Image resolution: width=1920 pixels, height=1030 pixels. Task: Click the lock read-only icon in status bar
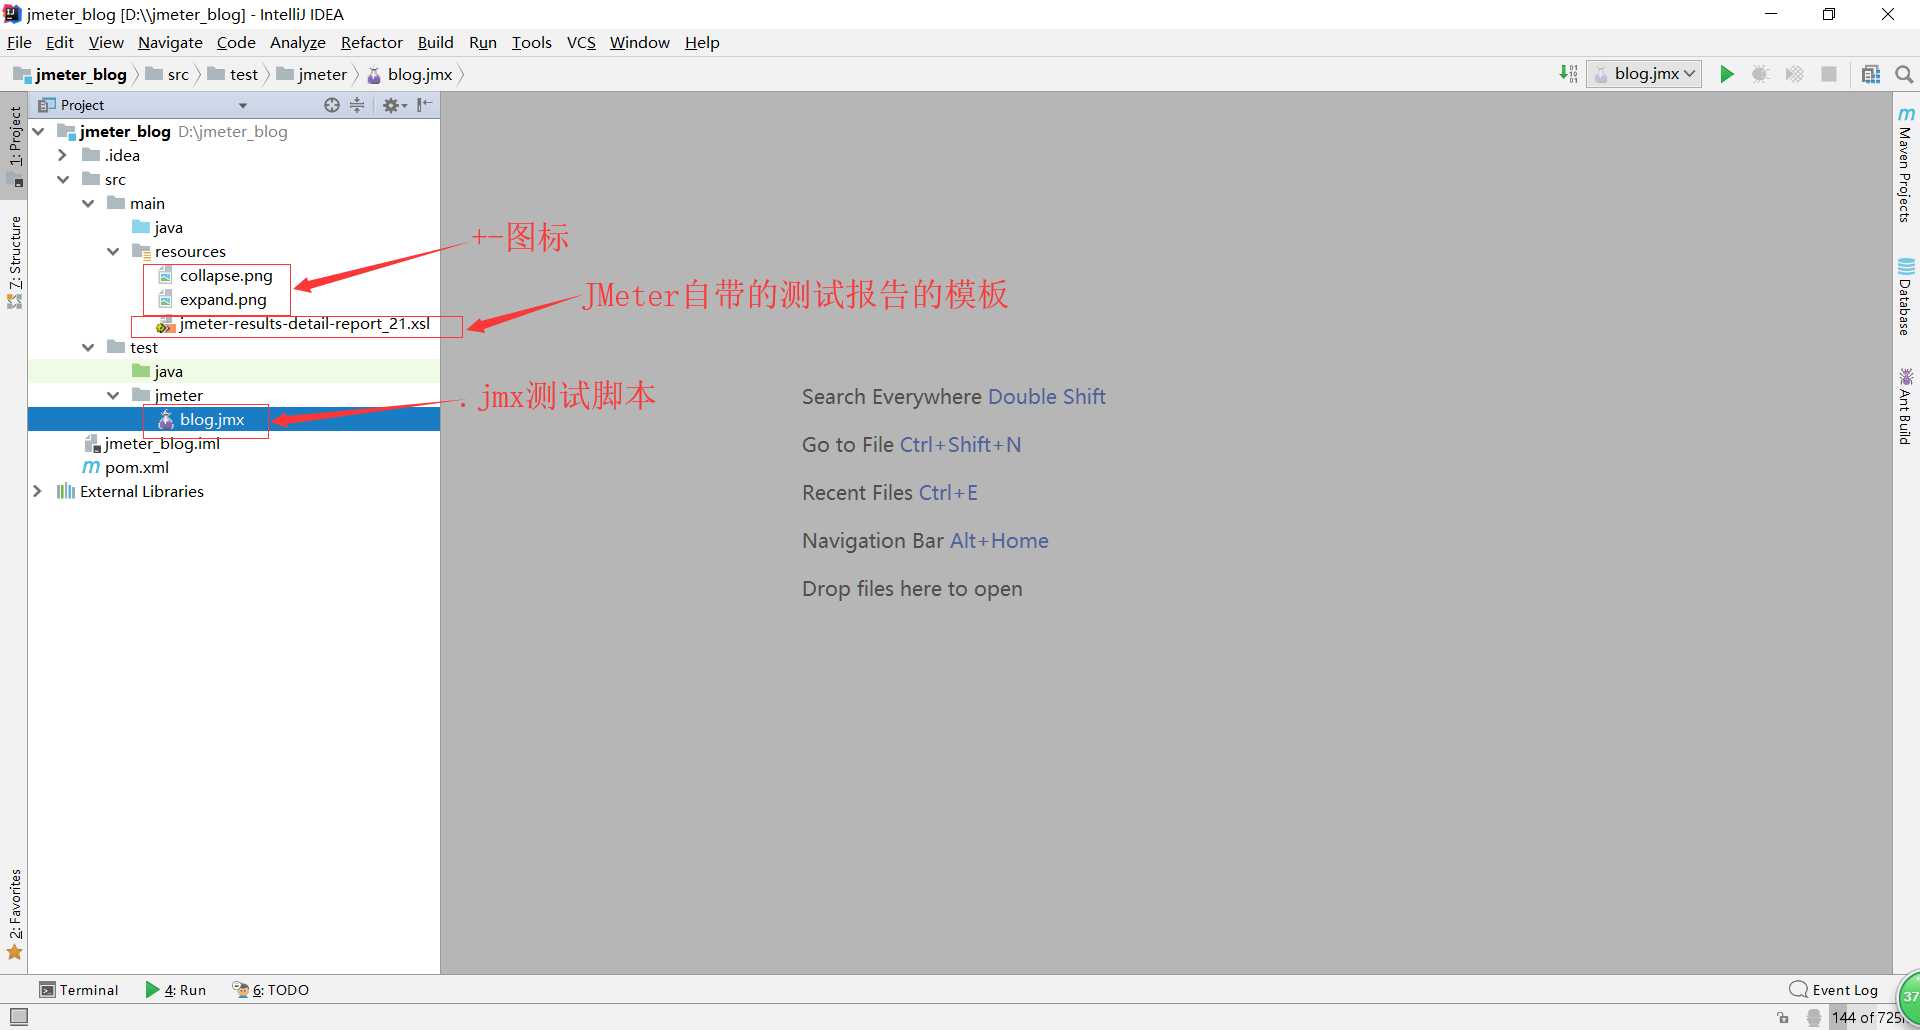click(x=1783, y=1018)
